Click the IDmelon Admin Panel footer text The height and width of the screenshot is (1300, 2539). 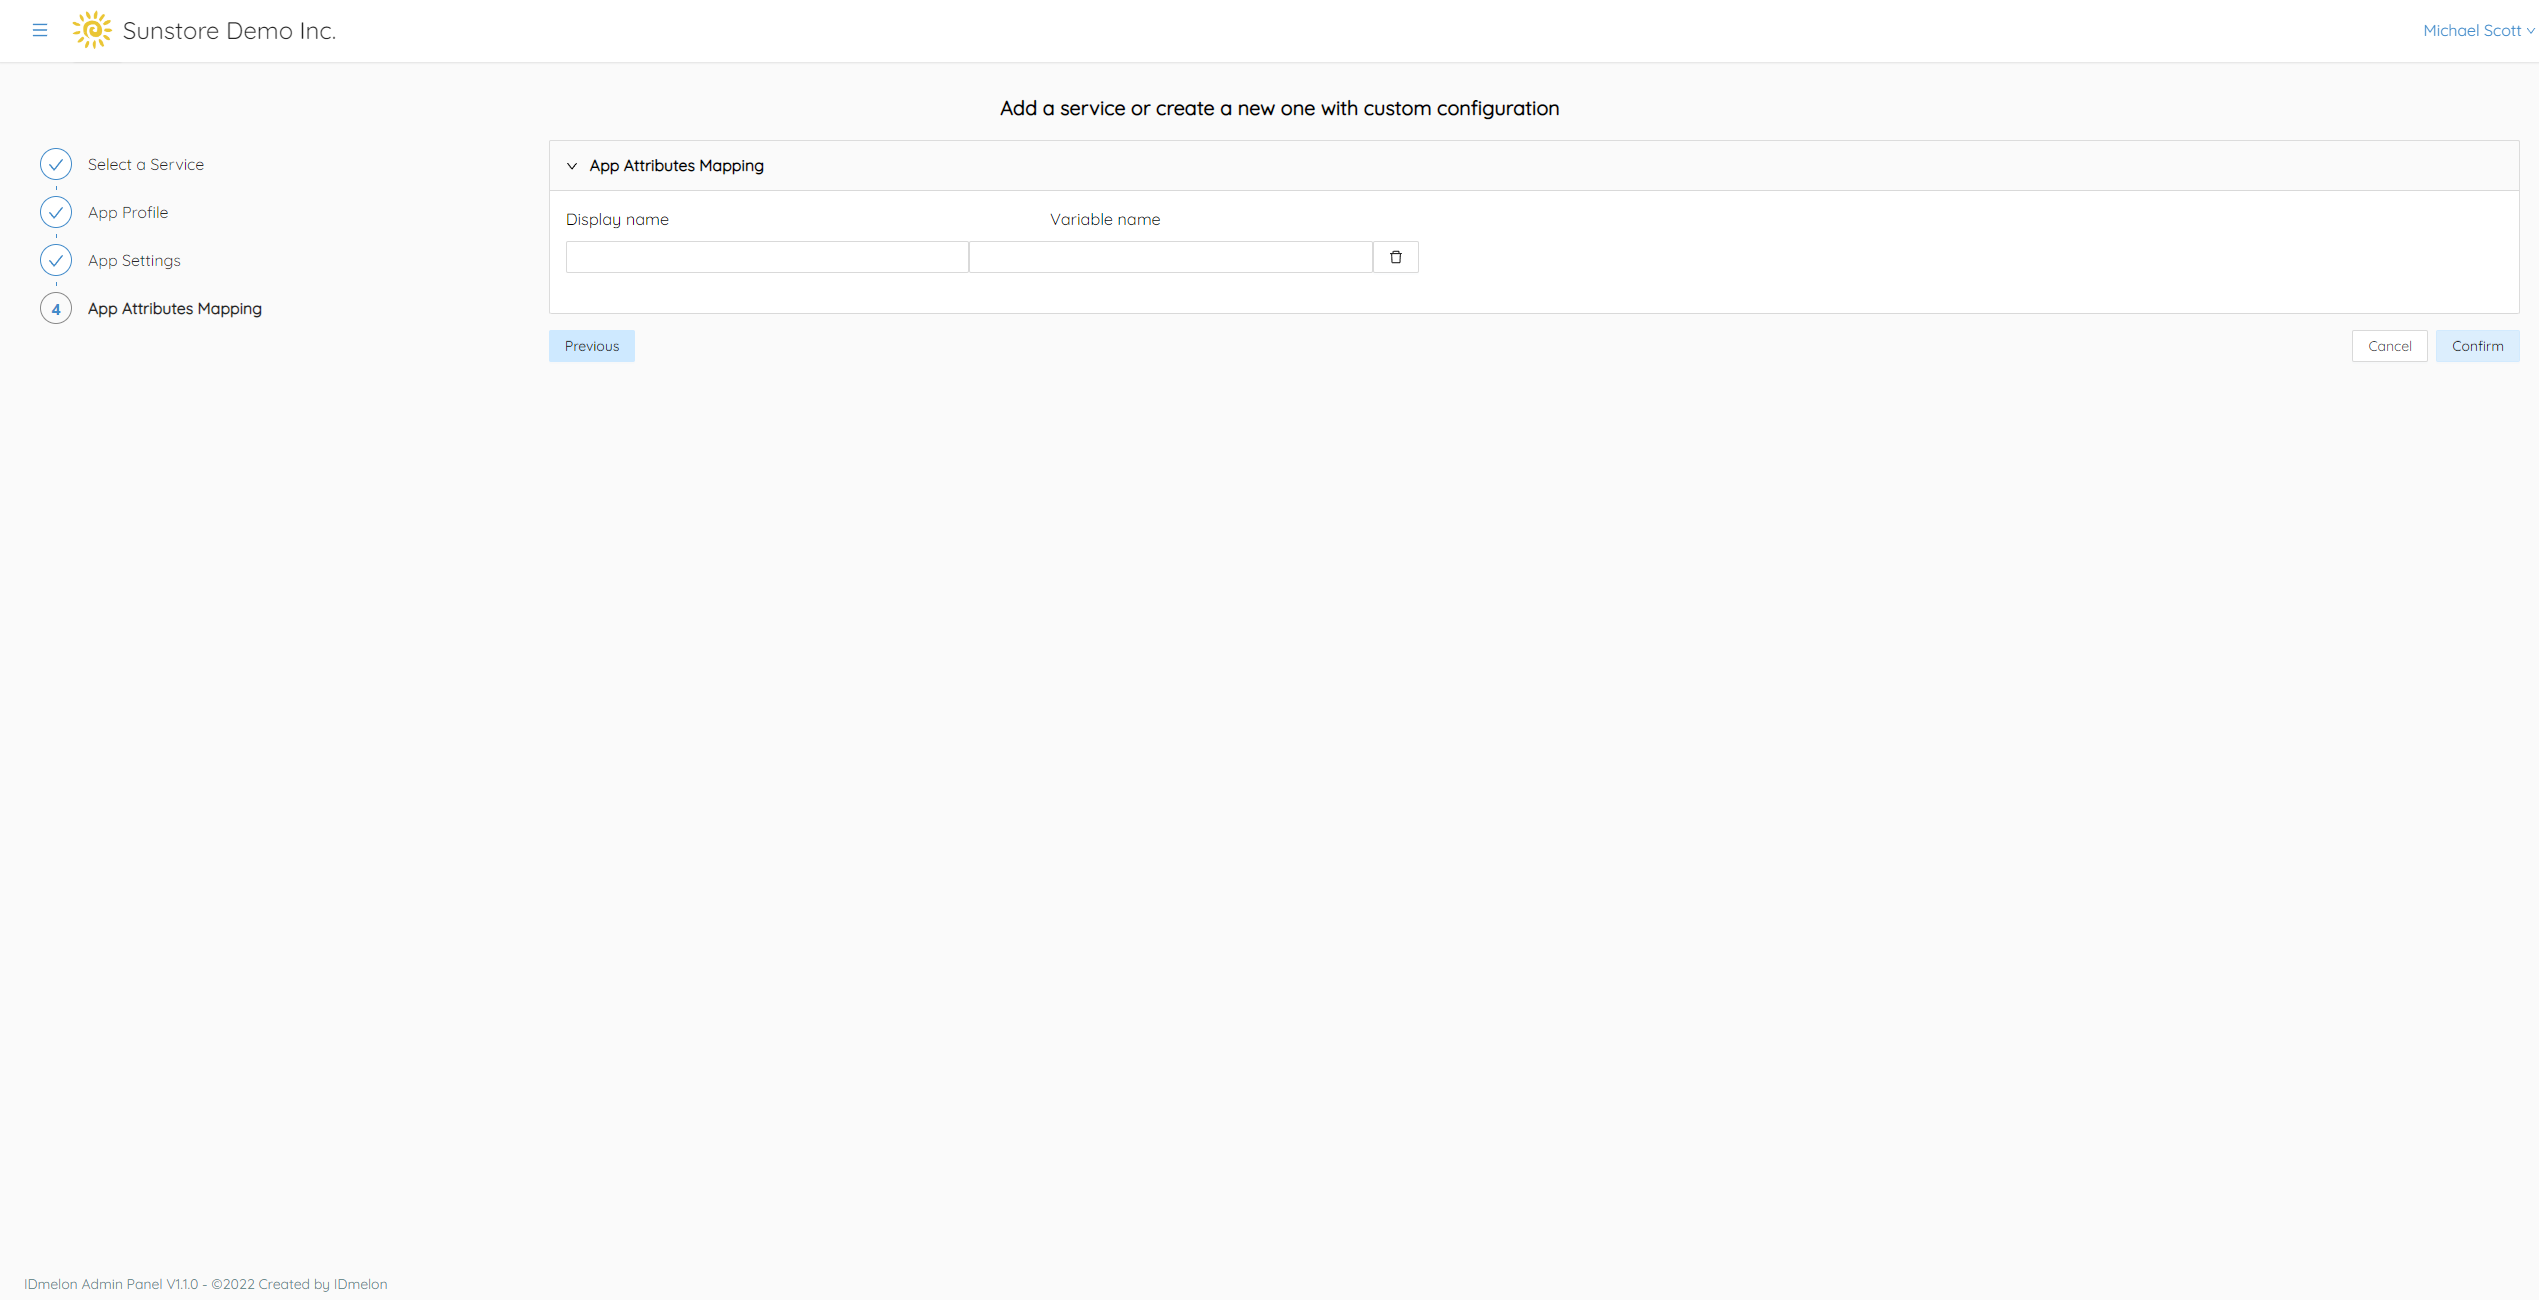206,1284
